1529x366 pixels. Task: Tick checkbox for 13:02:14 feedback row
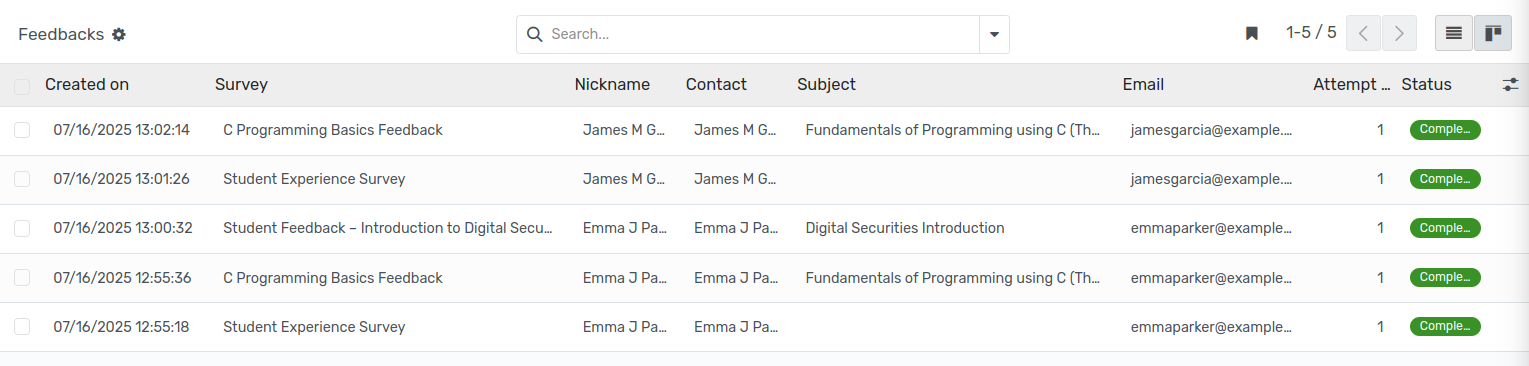point(22,130)
